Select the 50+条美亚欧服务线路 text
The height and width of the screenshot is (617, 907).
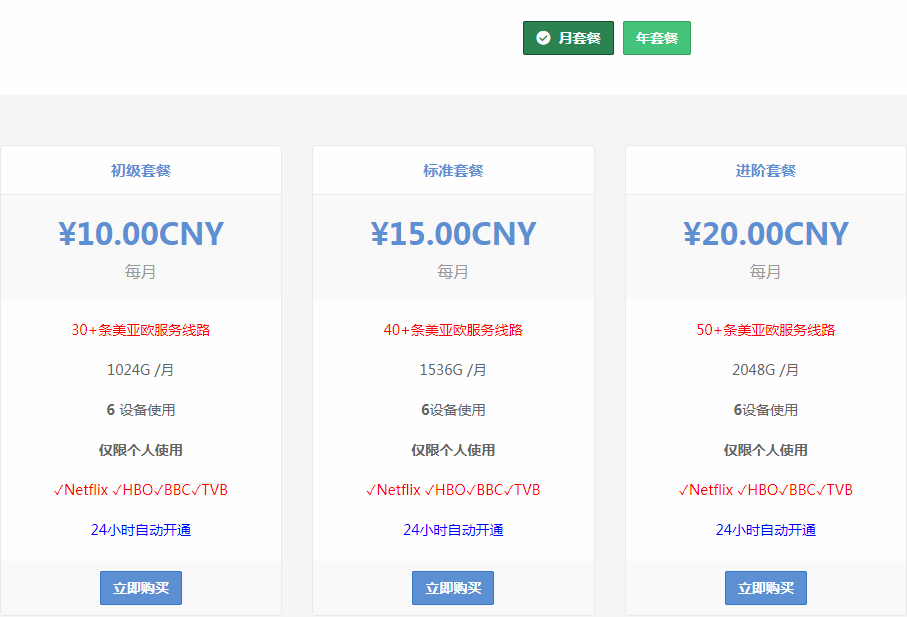[x=765, y=330]
